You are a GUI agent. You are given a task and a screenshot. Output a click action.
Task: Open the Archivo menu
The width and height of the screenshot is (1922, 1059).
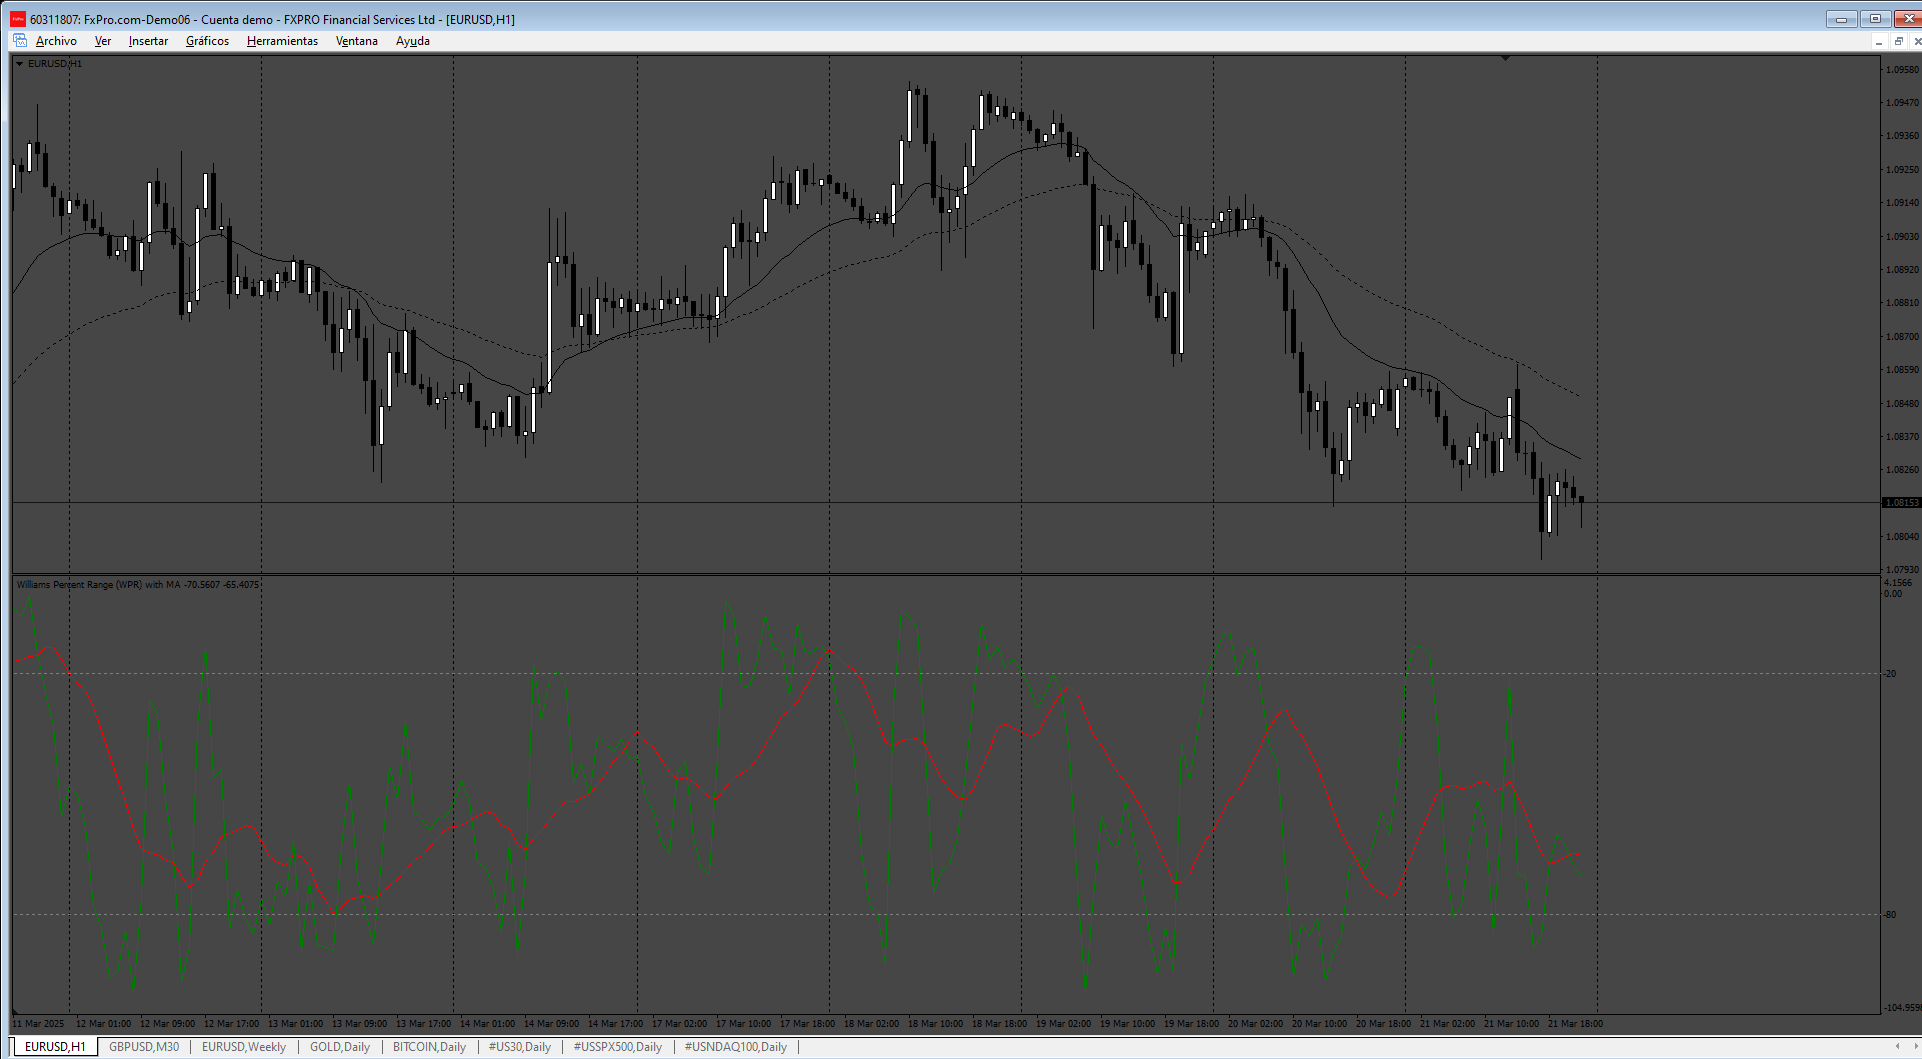point(56,41)
